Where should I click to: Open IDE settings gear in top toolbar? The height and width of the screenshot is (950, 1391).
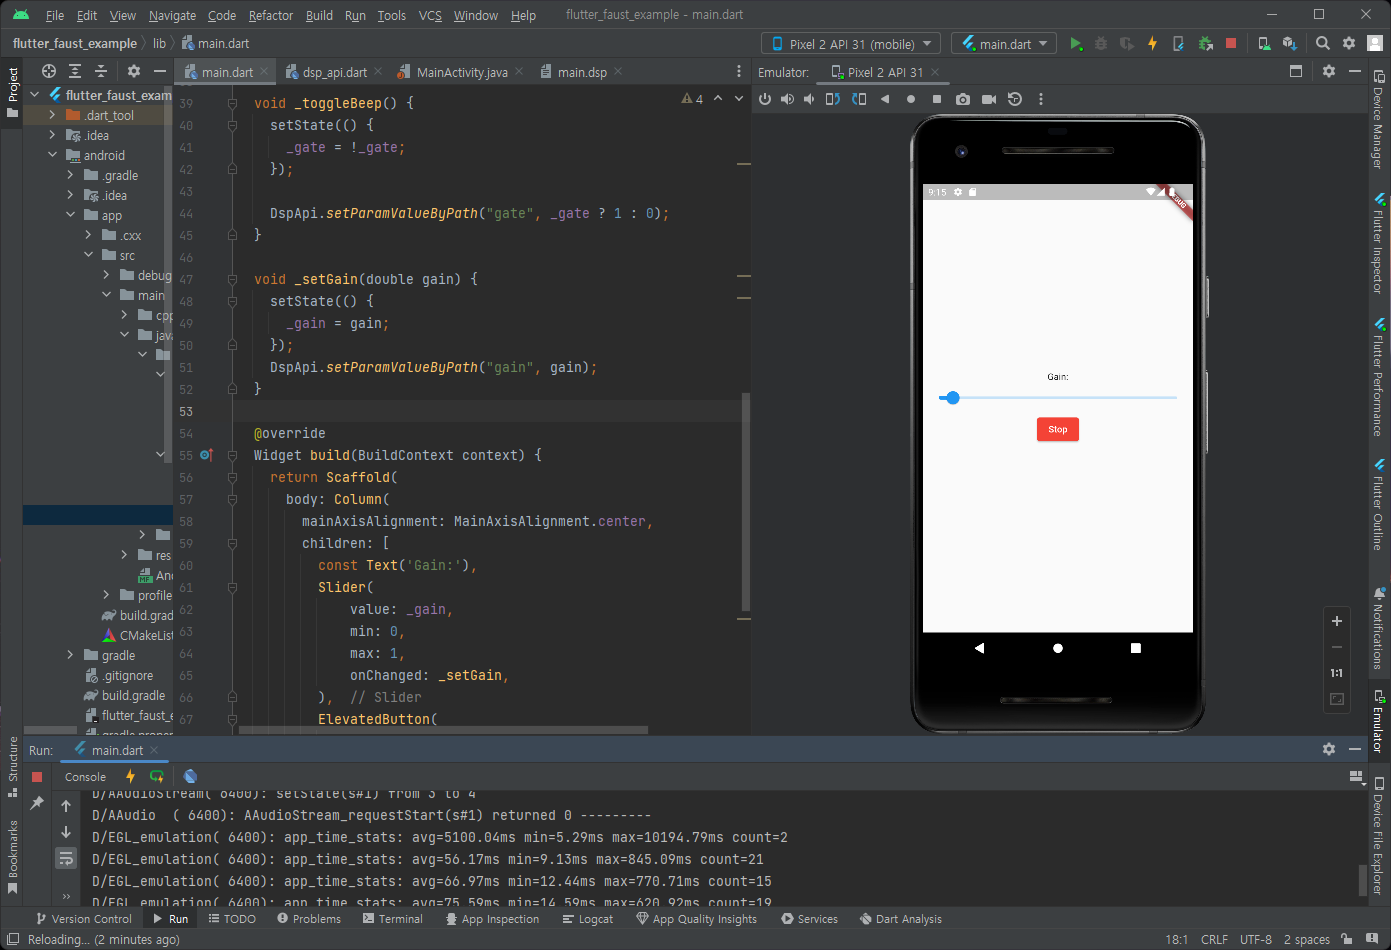click(1349, 43)
